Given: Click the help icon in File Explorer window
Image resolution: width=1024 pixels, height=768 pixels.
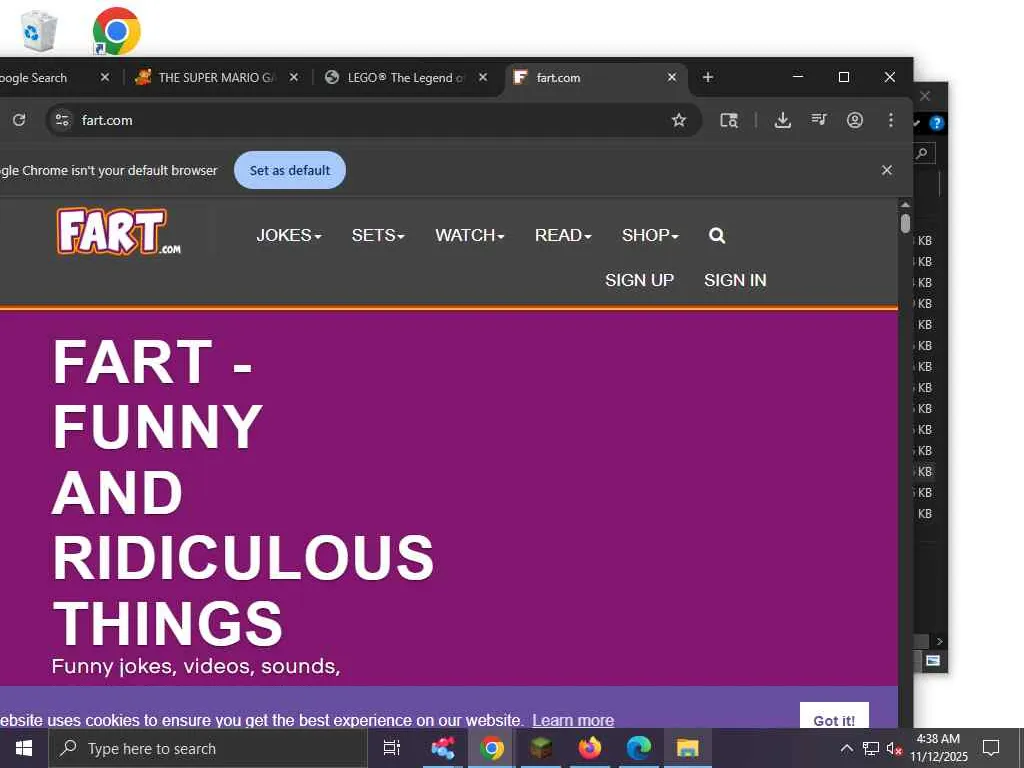Looking at the screenshot, I should click(x=937, y=122).
